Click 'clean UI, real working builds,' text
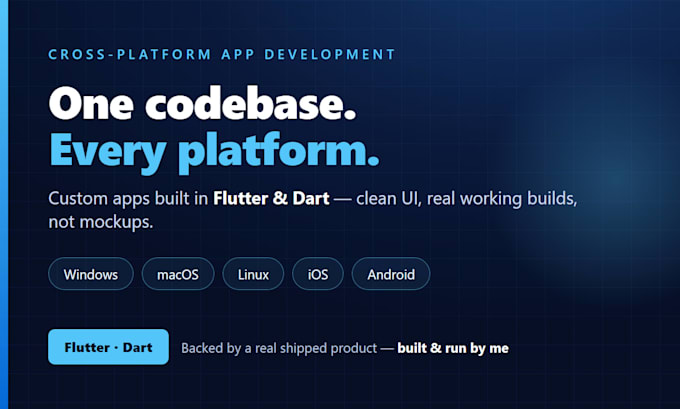This screenshot has height=409, width=680. (x=467, y=199)
